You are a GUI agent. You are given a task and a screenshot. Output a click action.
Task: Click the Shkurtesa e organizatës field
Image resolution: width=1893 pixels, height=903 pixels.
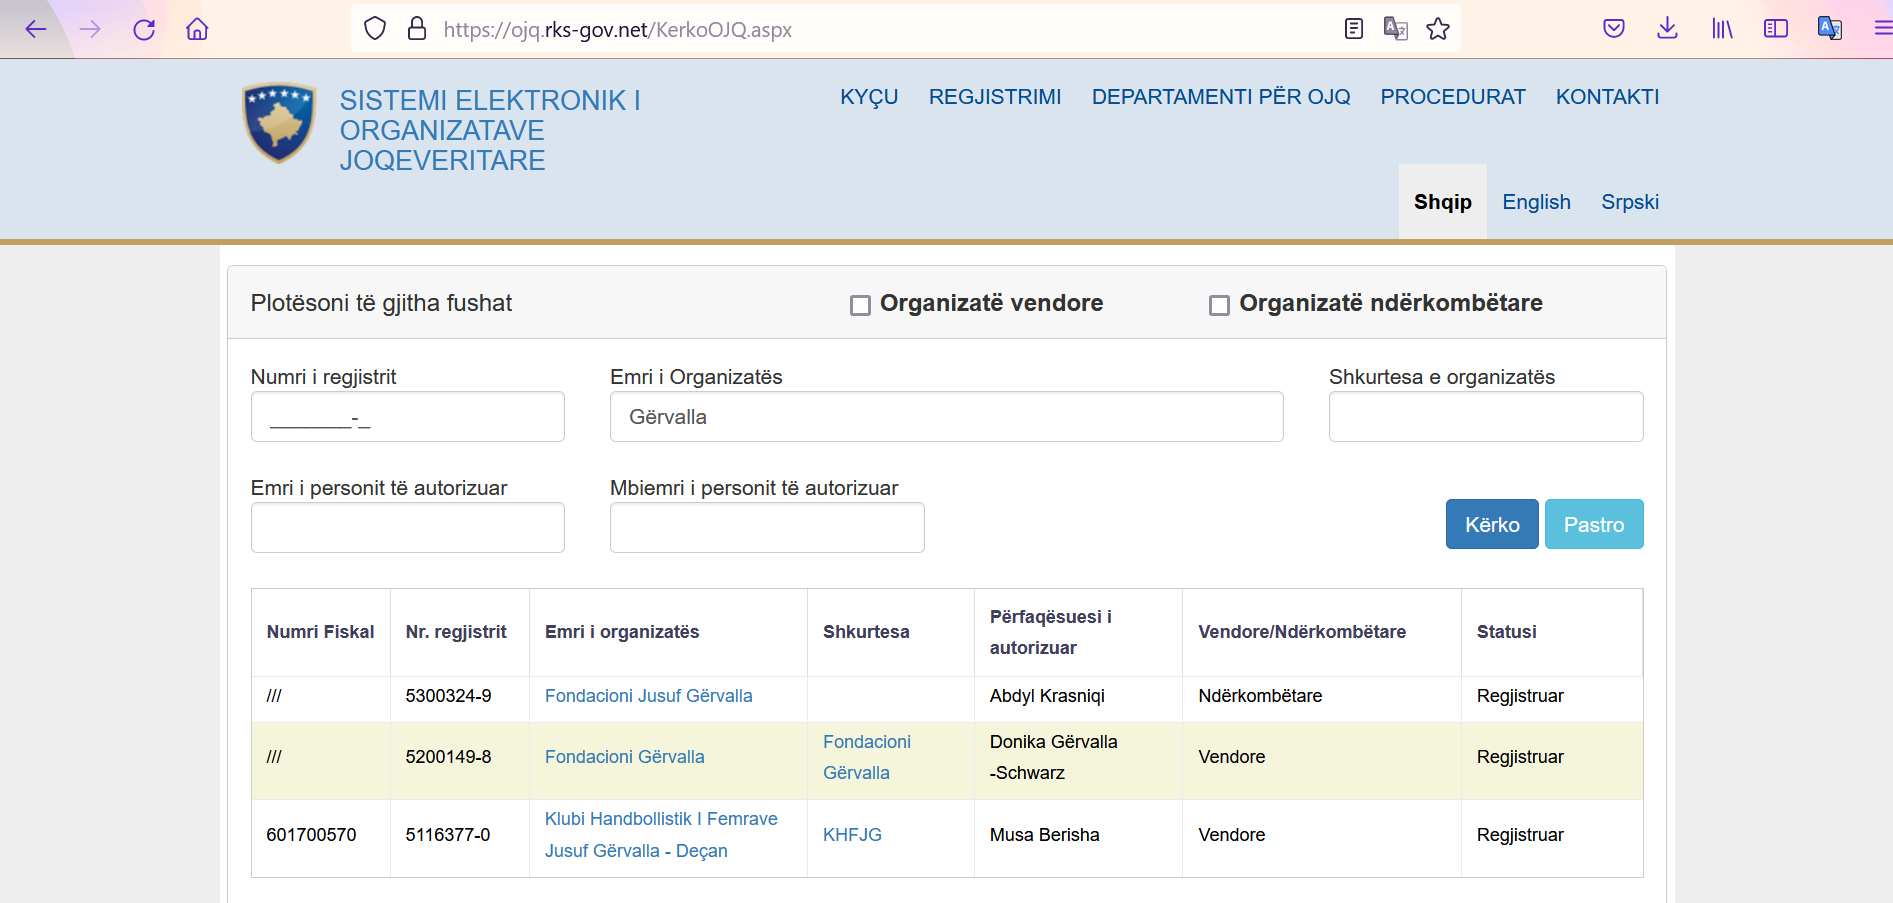coord(1486,416)
